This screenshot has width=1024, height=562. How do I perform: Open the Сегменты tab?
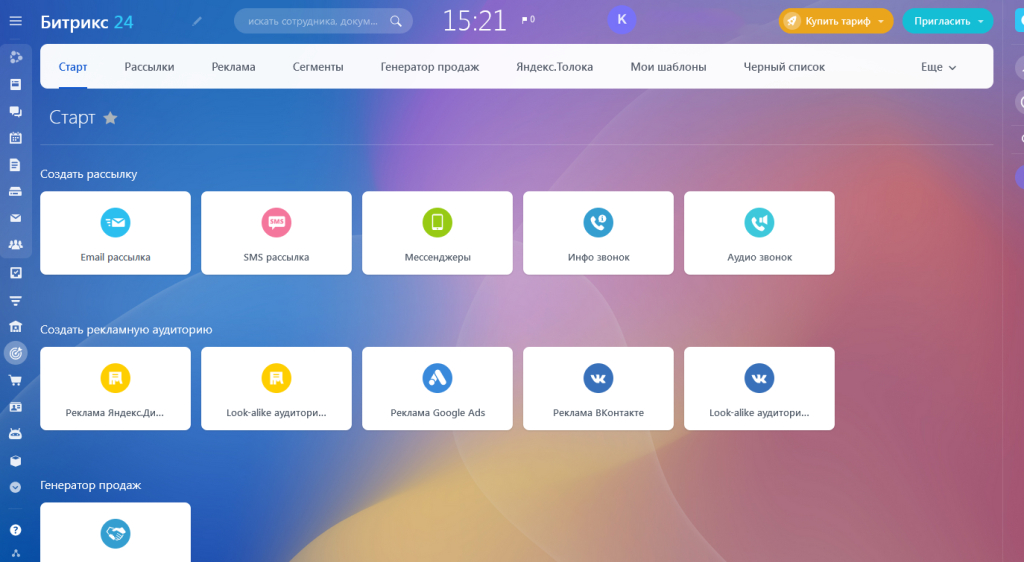tap(318, 67)
